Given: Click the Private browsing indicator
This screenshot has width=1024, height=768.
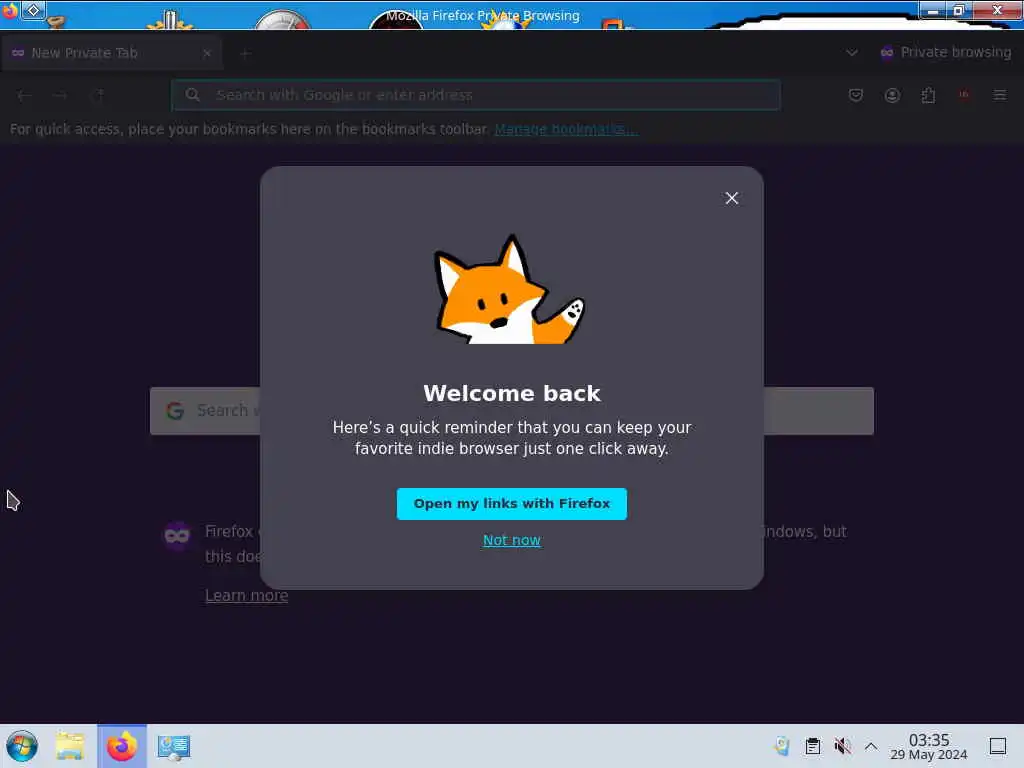Looking at the screenshot, I should pyautogui.click(x=946, y=52).
